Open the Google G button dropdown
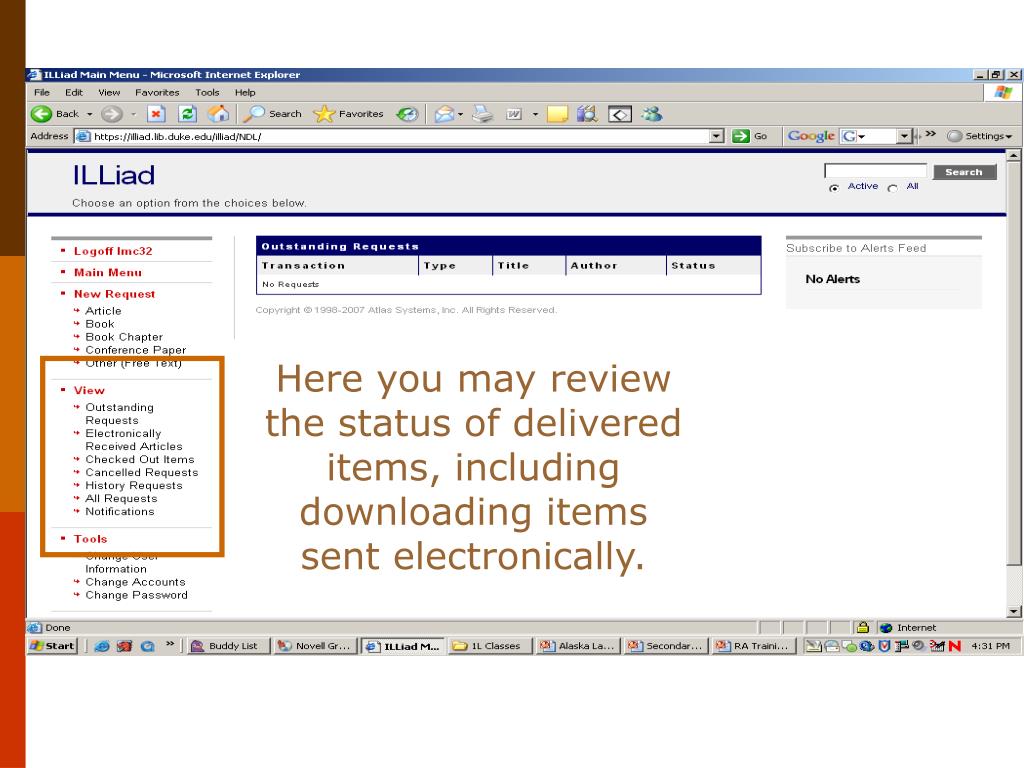Image resolution: width=1024 pixels, height=768 pixels. pyautogui.click(x=862, y=136)
